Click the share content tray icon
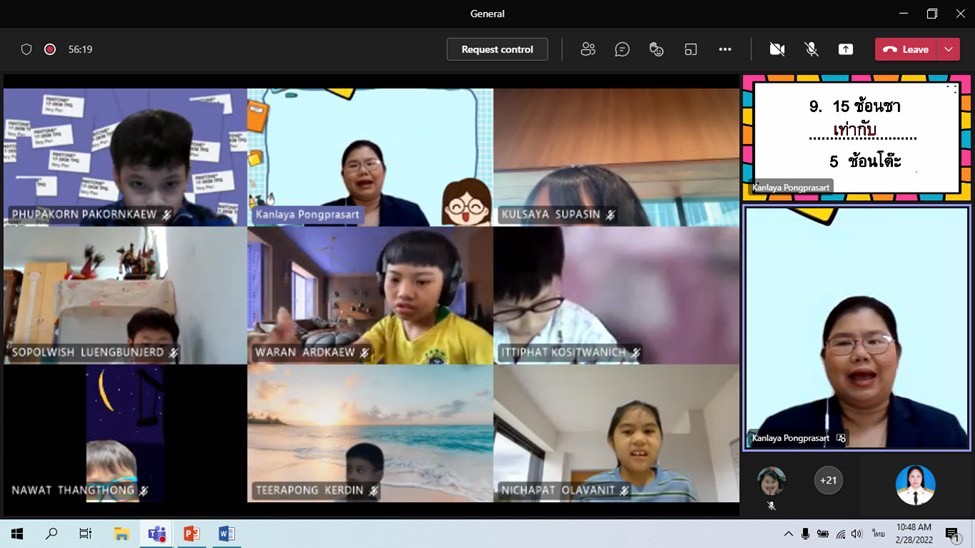The width and height of the screenshot is (975, 548). pyautogui.click(x=846, y=49)
